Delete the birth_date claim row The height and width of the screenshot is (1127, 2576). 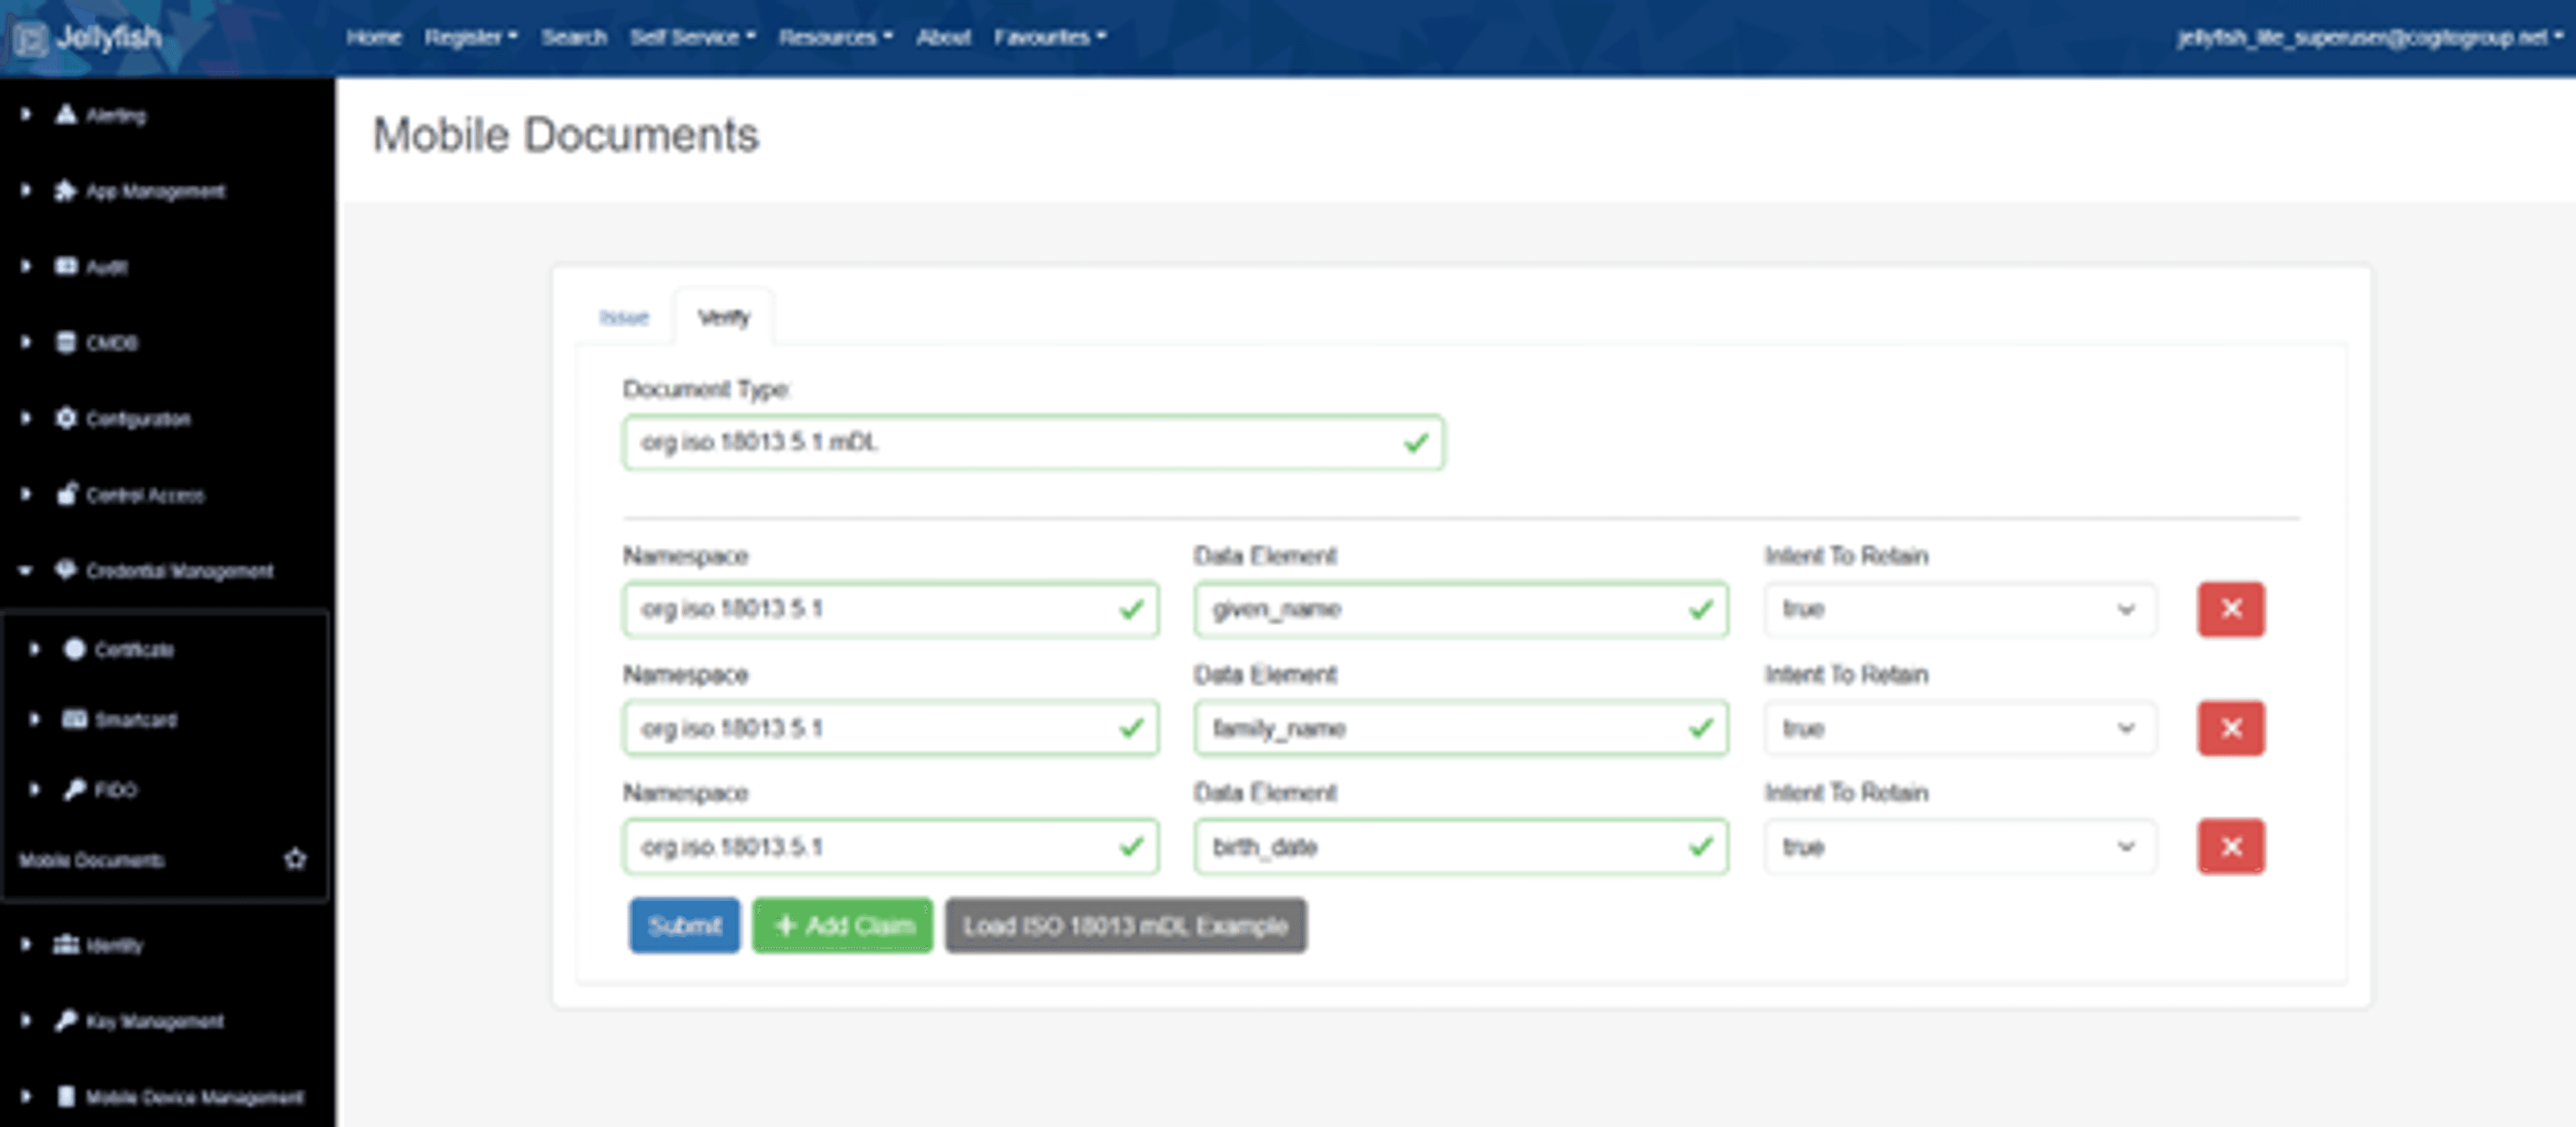pyautogui.click(x=2230, y=847)
